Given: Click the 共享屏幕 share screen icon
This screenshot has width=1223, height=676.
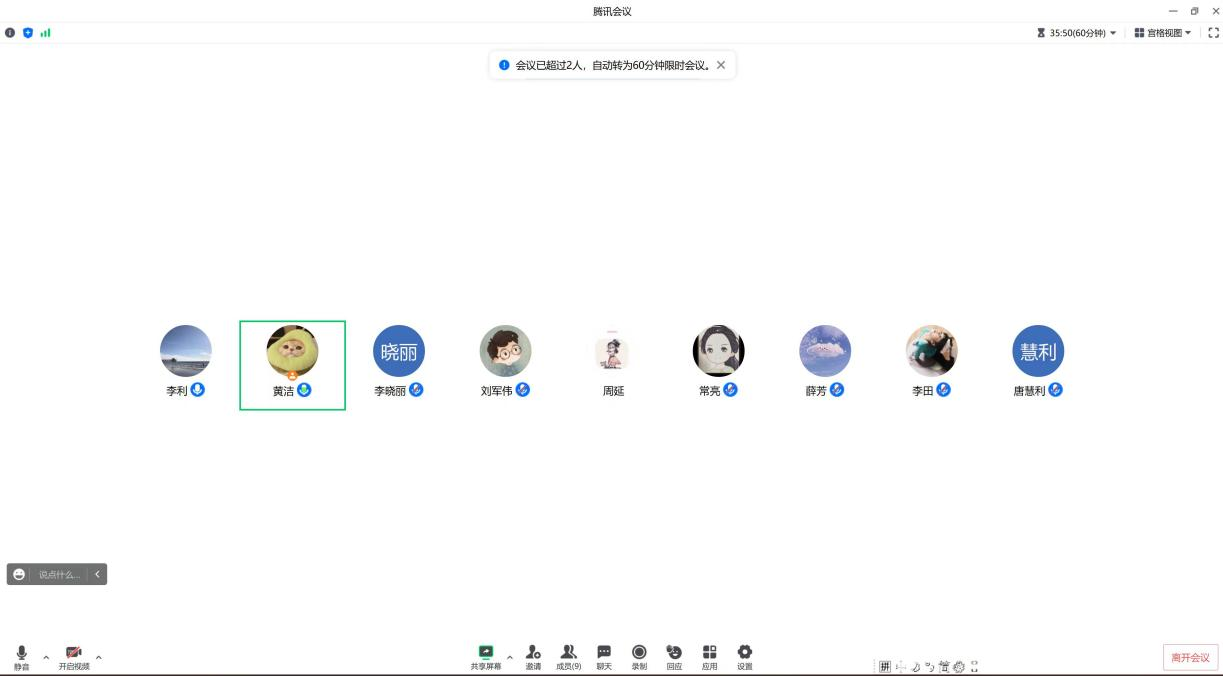Looking at the screenshot, I should (486, 653).
